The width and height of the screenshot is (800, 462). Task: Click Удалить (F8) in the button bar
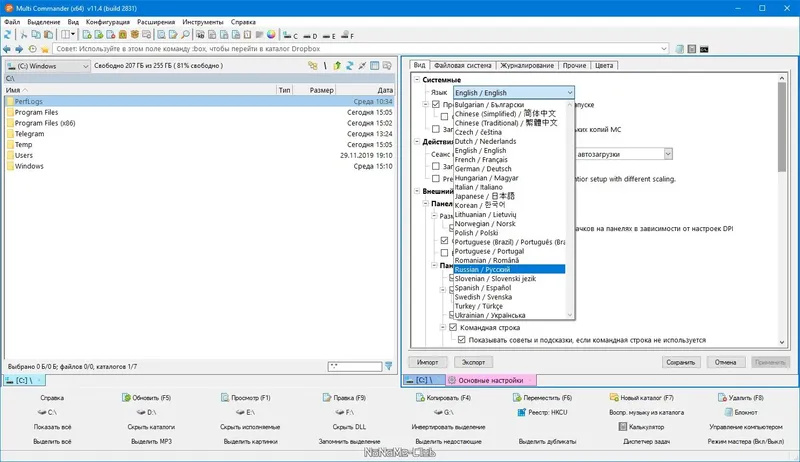coord(740,398)
